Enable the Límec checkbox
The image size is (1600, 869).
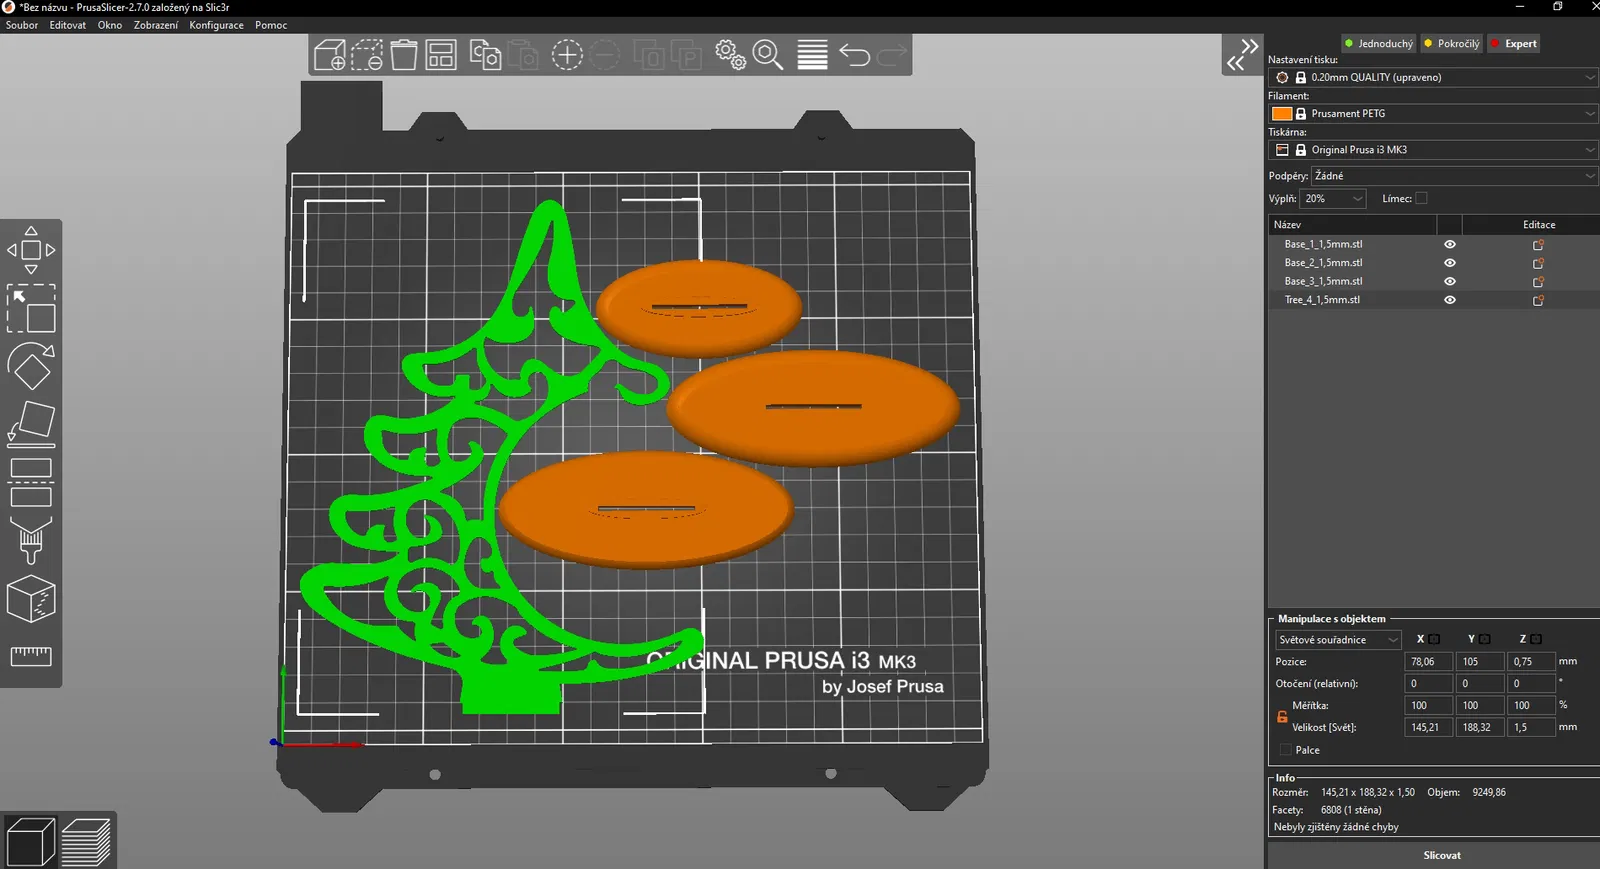1421,198
